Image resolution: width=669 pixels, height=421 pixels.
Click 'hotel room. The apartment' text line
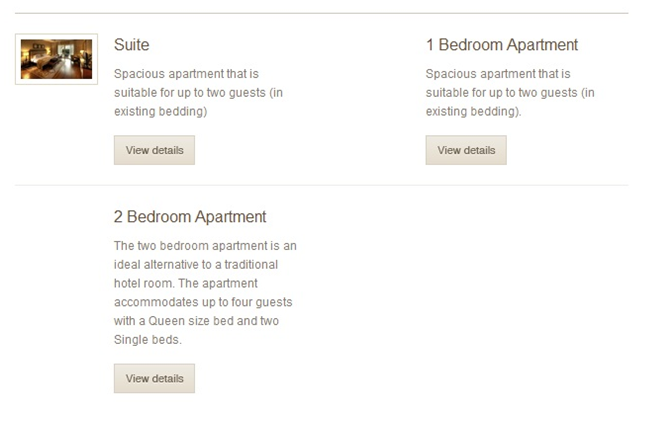(x=186, y=283)
